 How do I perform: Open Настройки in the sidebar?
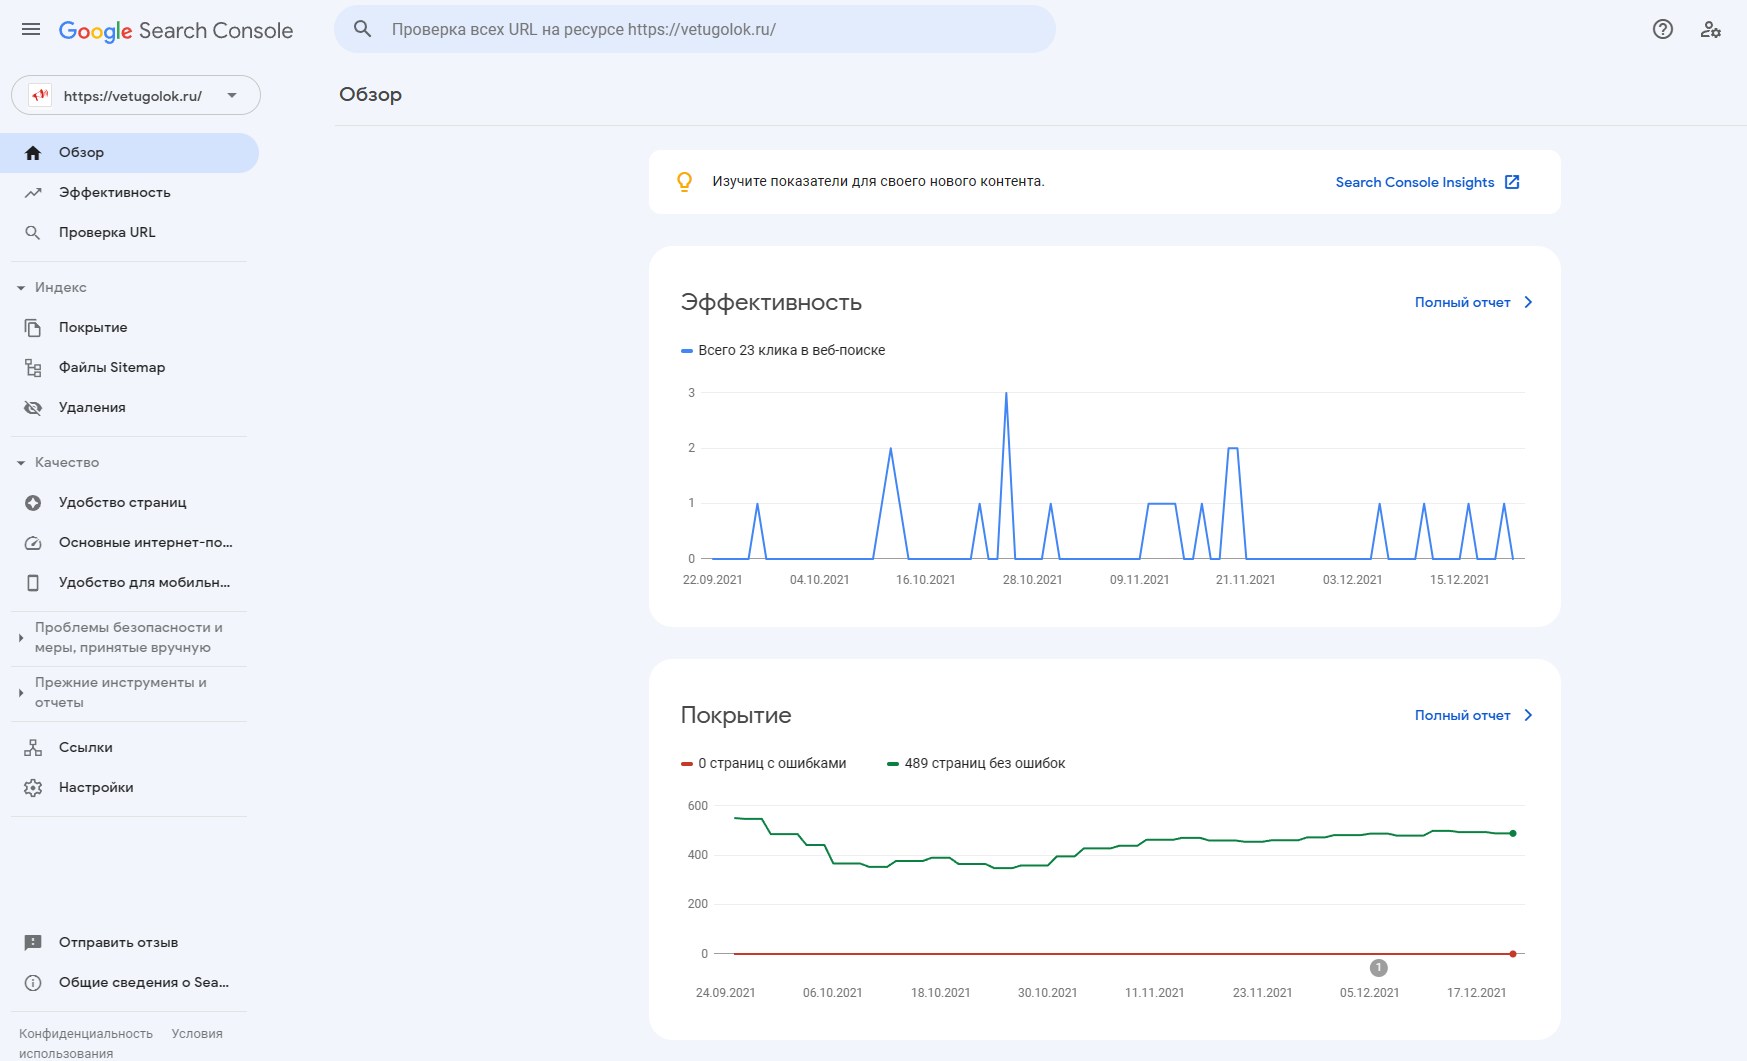pos(96,788)
